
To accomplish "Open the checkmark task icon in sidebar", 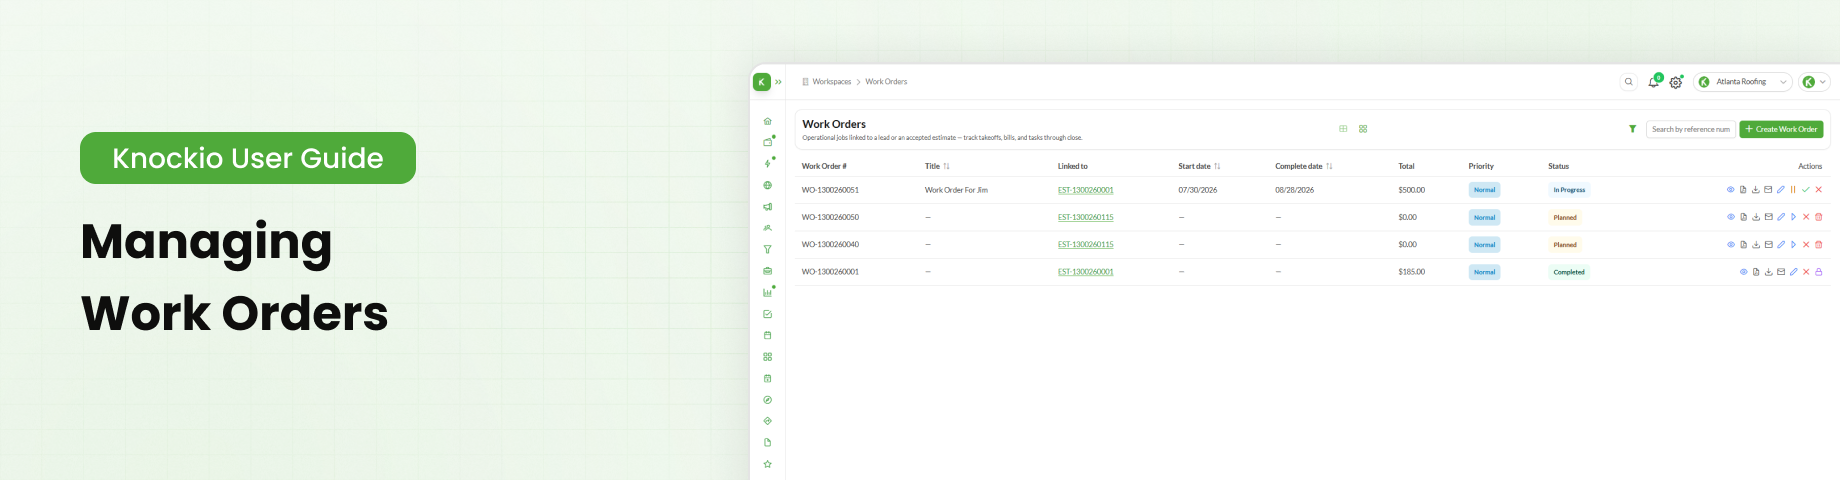I will [767, 314].
